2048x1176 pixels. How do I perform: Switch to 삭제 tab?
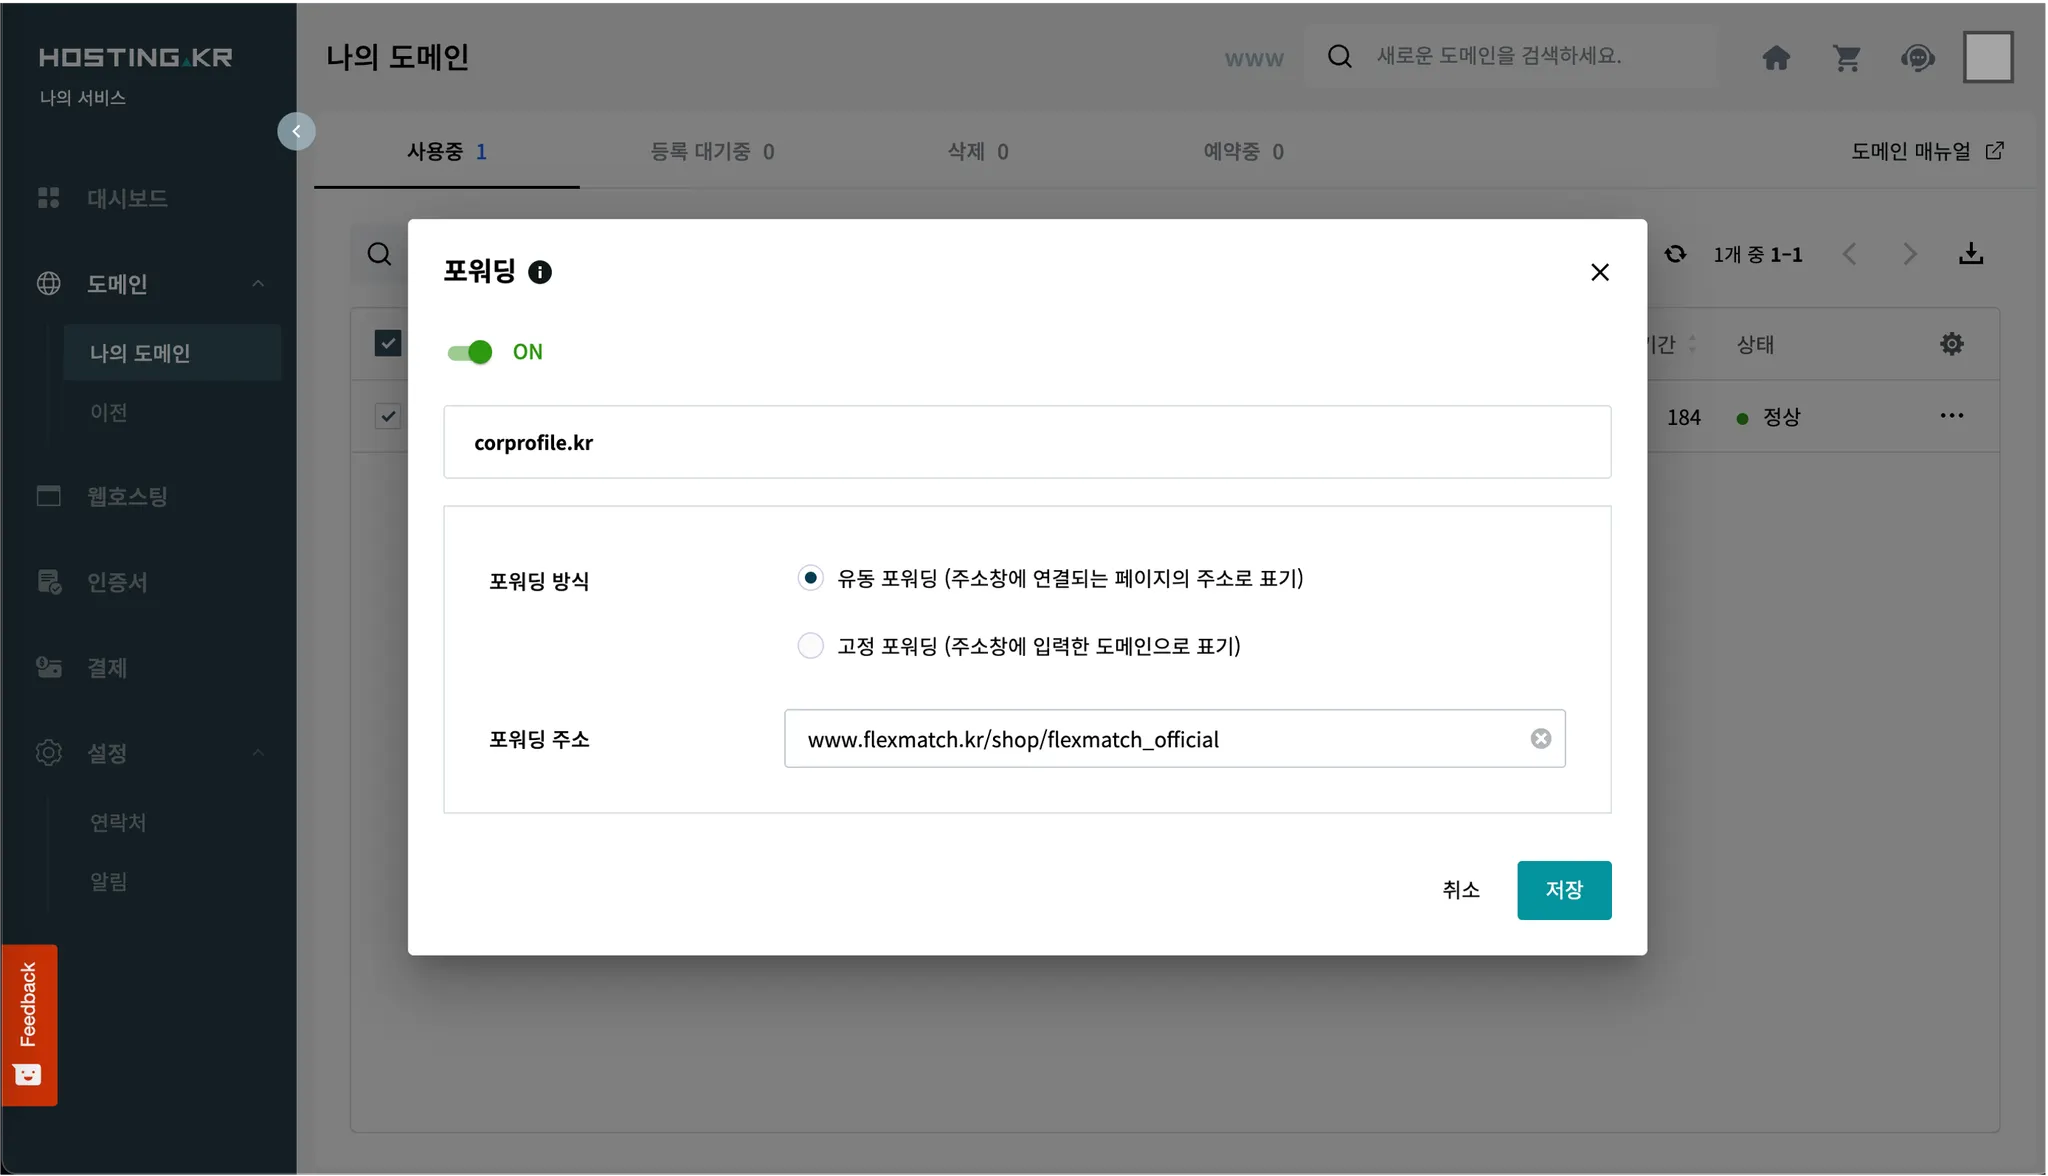[x=977, y=152]
